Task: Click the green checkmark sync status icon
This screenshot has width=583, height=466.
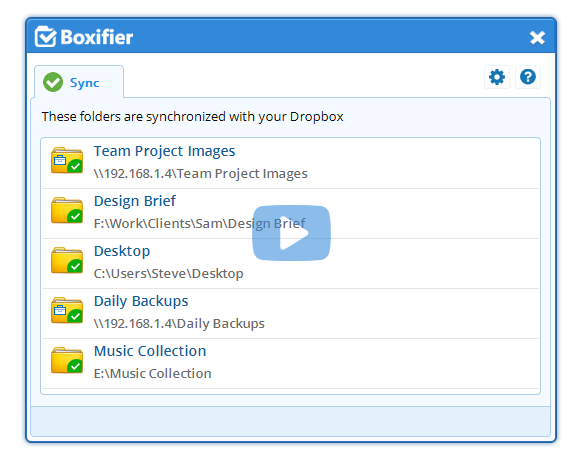Action: tap(53, 82)
